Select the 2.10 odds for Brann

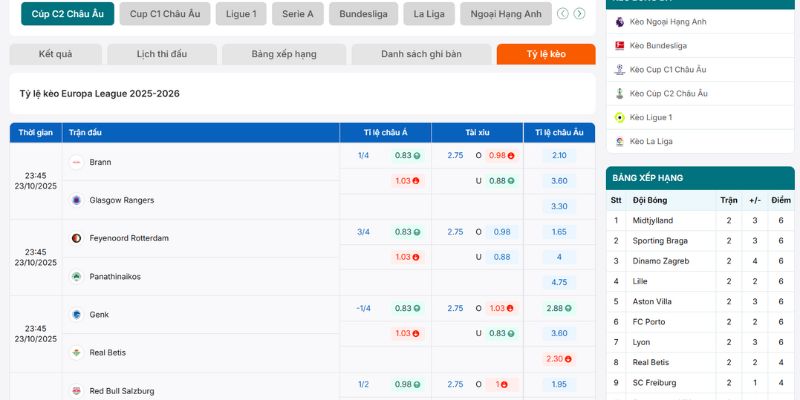tap(559, 155)
